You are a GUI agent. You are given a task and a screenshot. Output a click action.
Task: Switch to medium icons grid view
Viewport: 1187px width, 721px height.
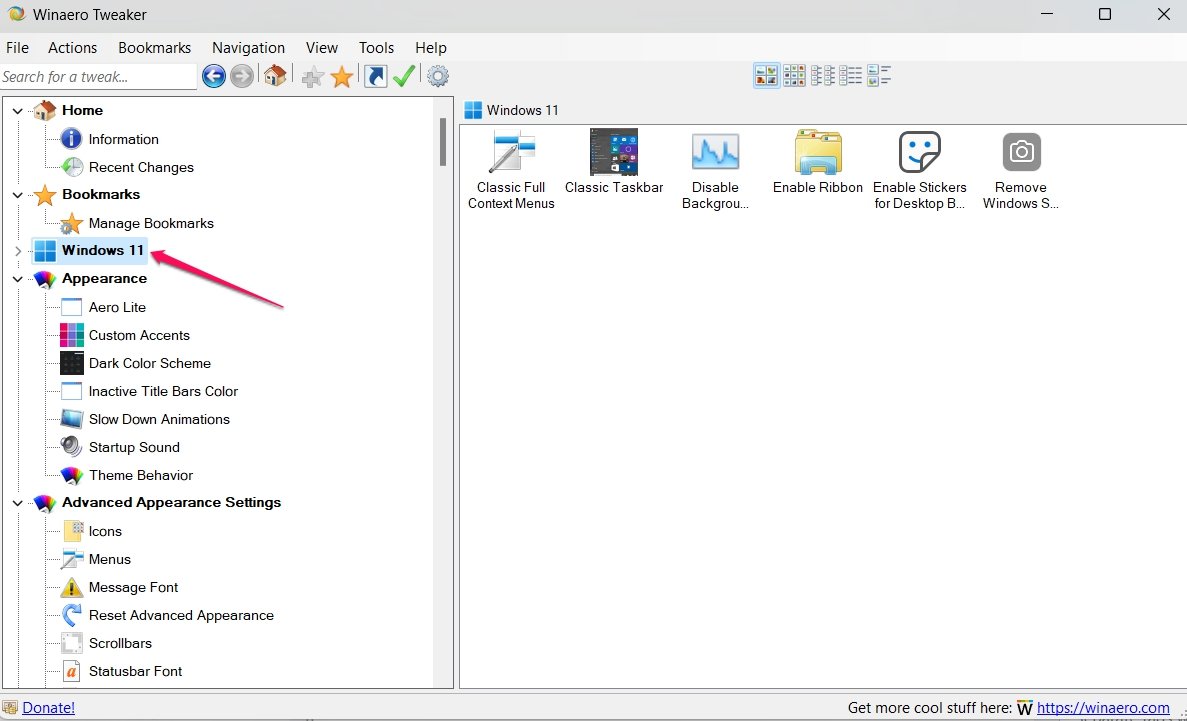794,76
